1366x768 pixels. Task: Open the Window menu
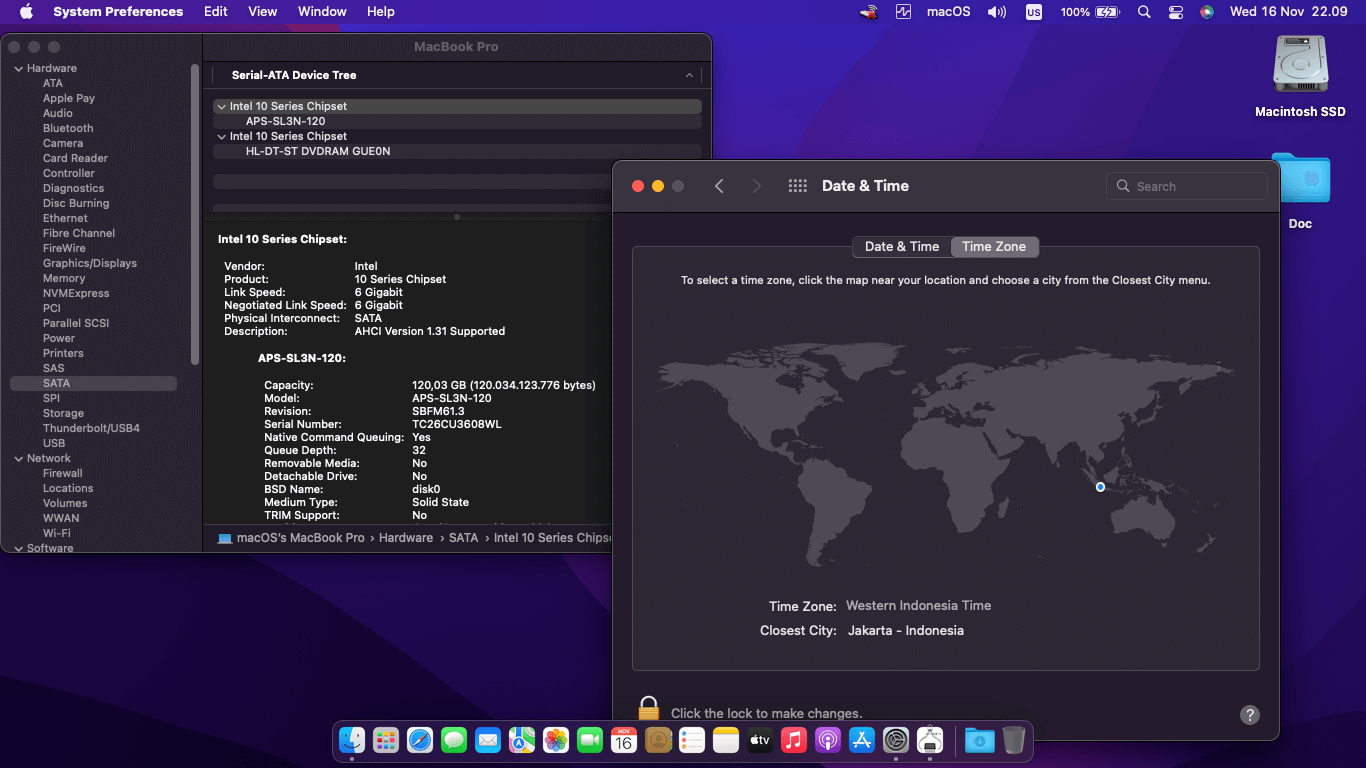tap(322, 12)
